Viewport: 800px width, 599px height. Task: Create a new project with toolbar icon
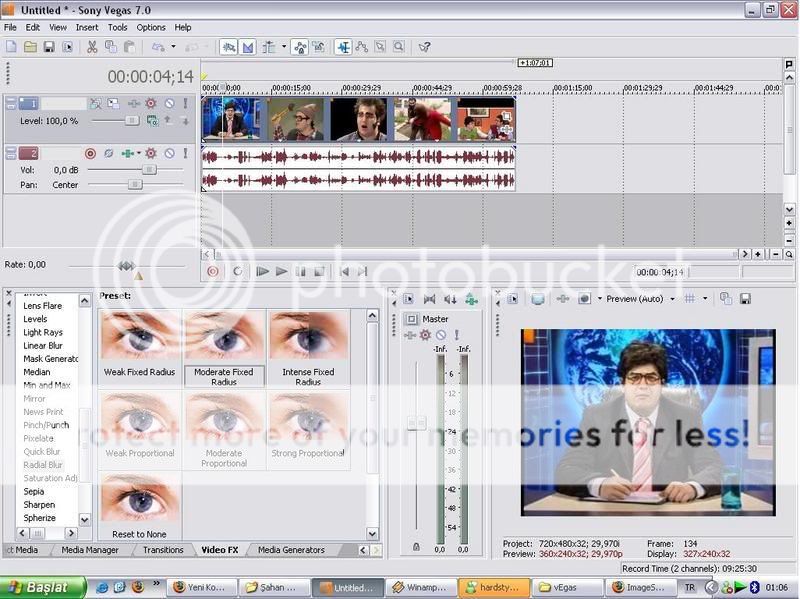click(11, 47)
